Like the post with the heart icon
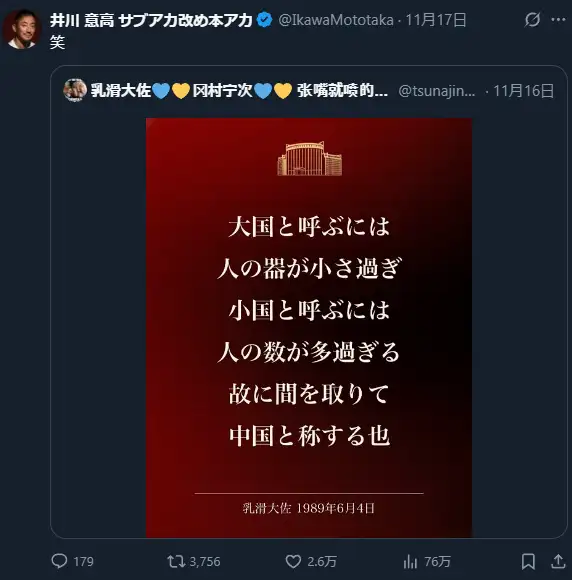Viewport: 572px width, 580px height. (x=293, y=561)
